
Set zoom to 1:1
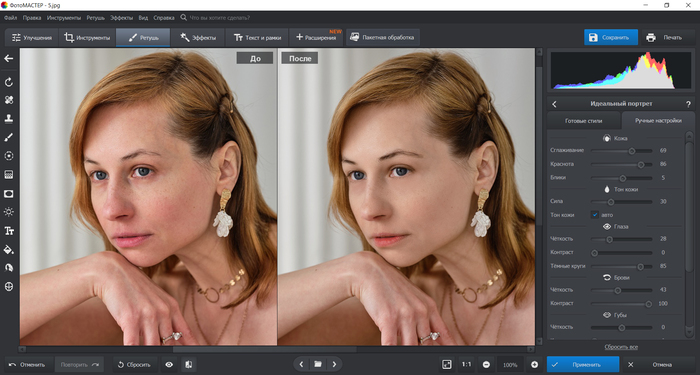[467, 365]
